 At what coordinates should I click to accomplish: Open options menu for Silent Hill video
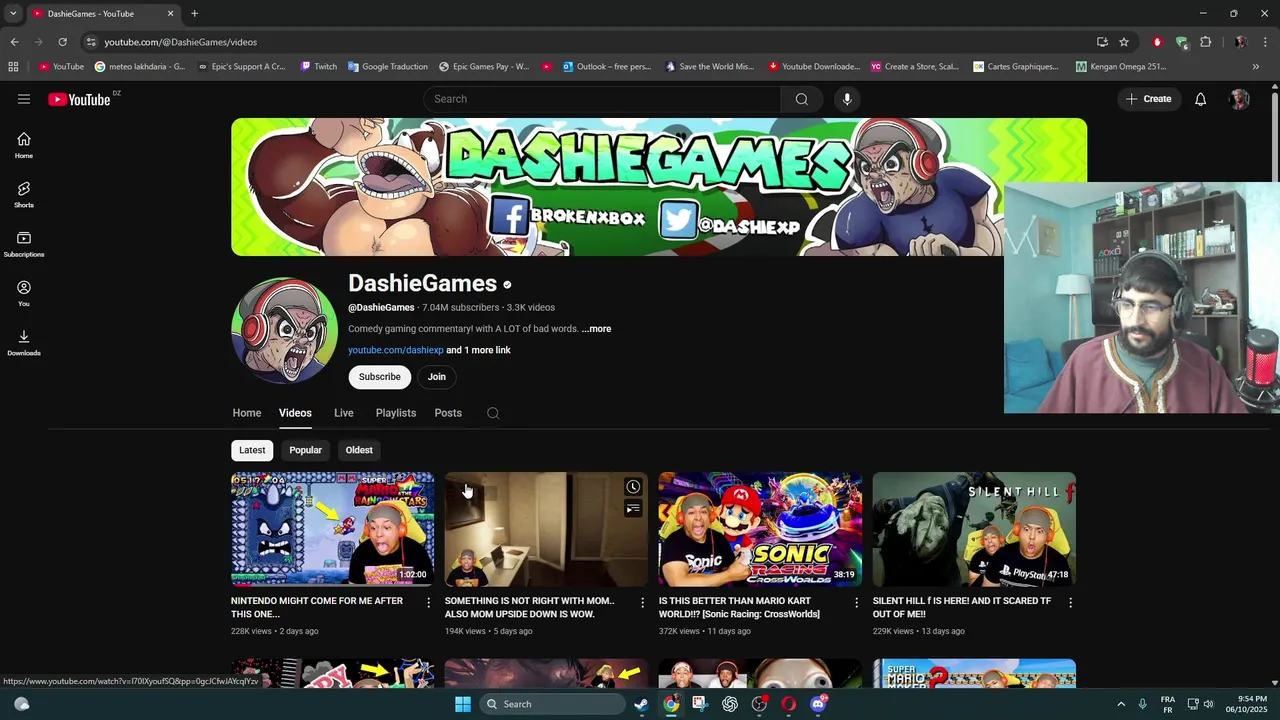pyautogui.click(x=1071, y=602)
